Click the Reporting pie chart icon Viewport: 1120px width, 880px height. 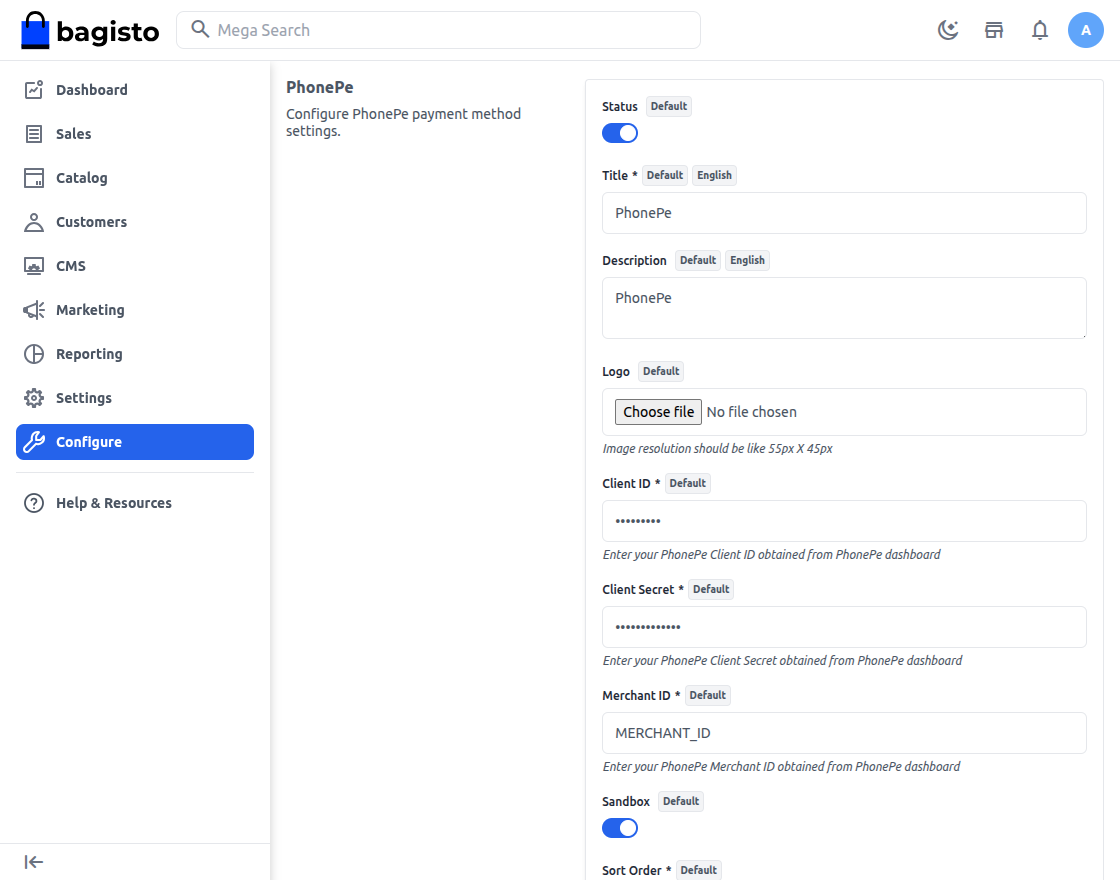34,354
